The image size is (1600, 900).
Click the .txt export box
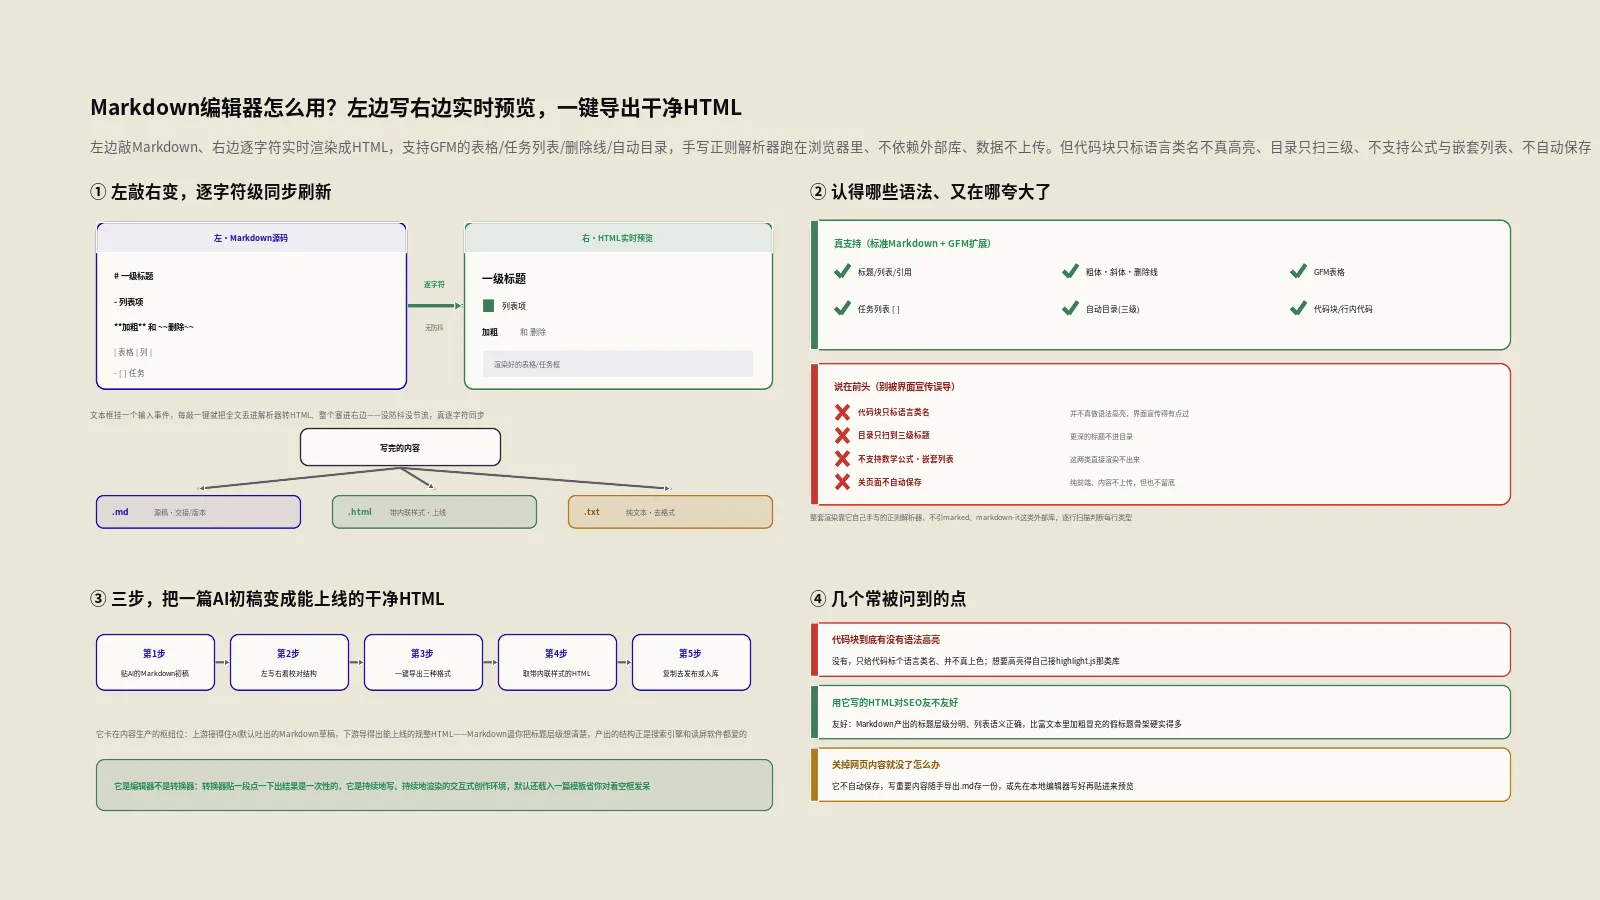coord(670,512)
